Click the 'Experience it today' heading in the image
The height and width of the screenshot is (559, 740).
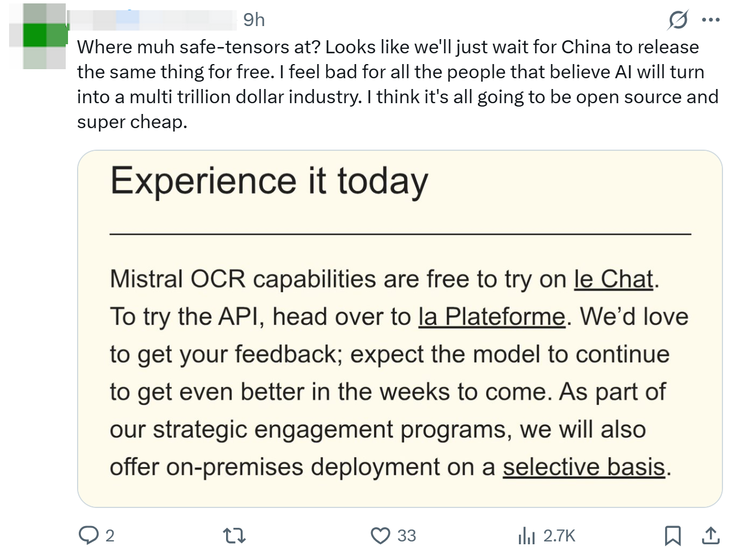pyautogui.click(x=269, y=182)
